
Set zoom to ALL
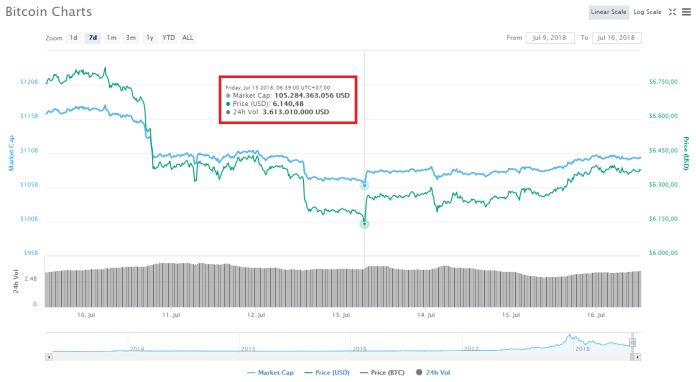coord(188,38)
